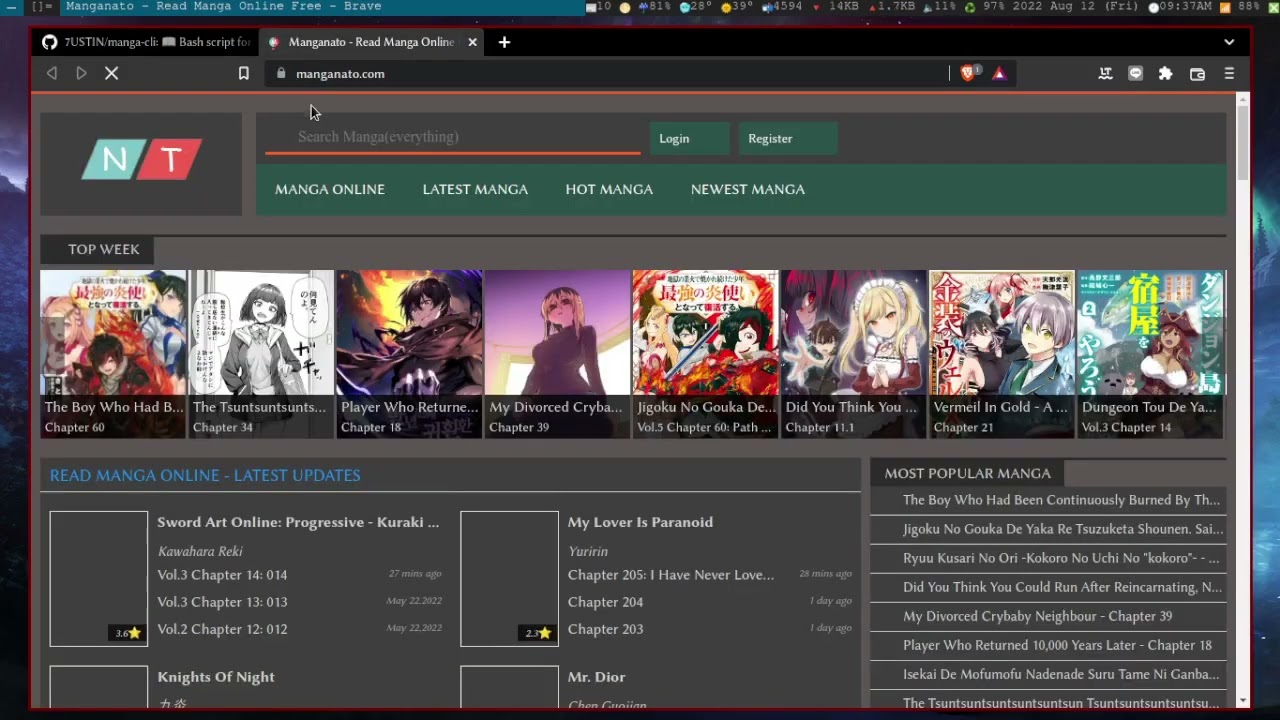Switch to the 7USTIN/manga-cli GitHub tab
This screenshot has width=1280, height=720.
(x=146, y=42)
